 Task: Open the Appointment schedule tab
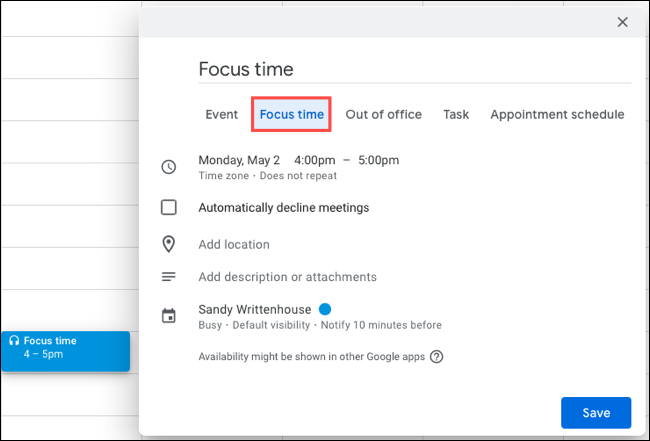tap(557, 115)
